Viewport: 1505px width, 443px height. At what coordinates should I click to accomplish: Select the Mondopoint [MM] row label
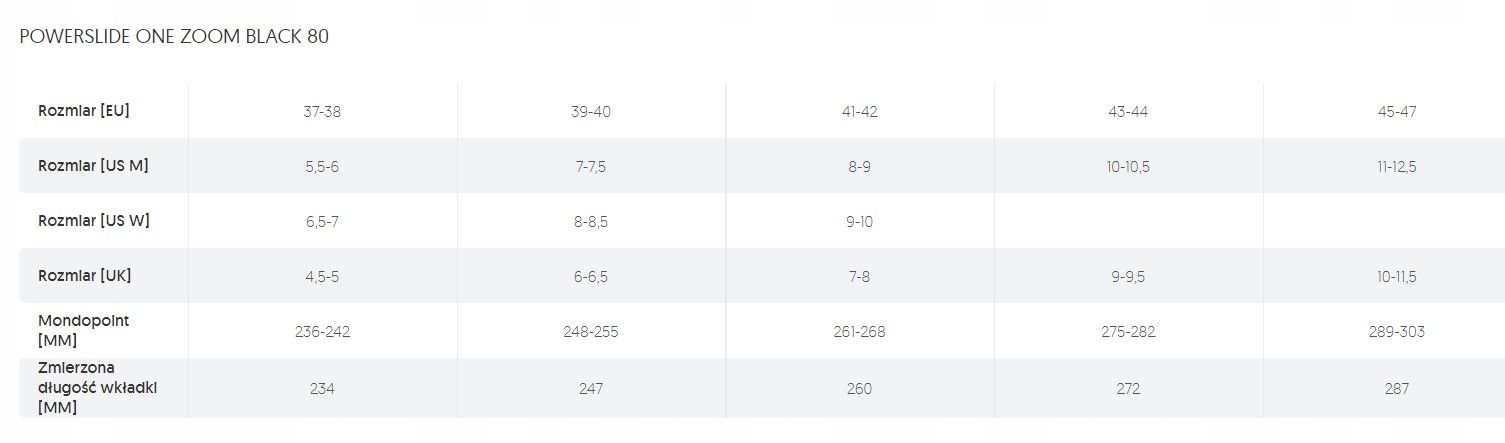(x=84, y=331)
